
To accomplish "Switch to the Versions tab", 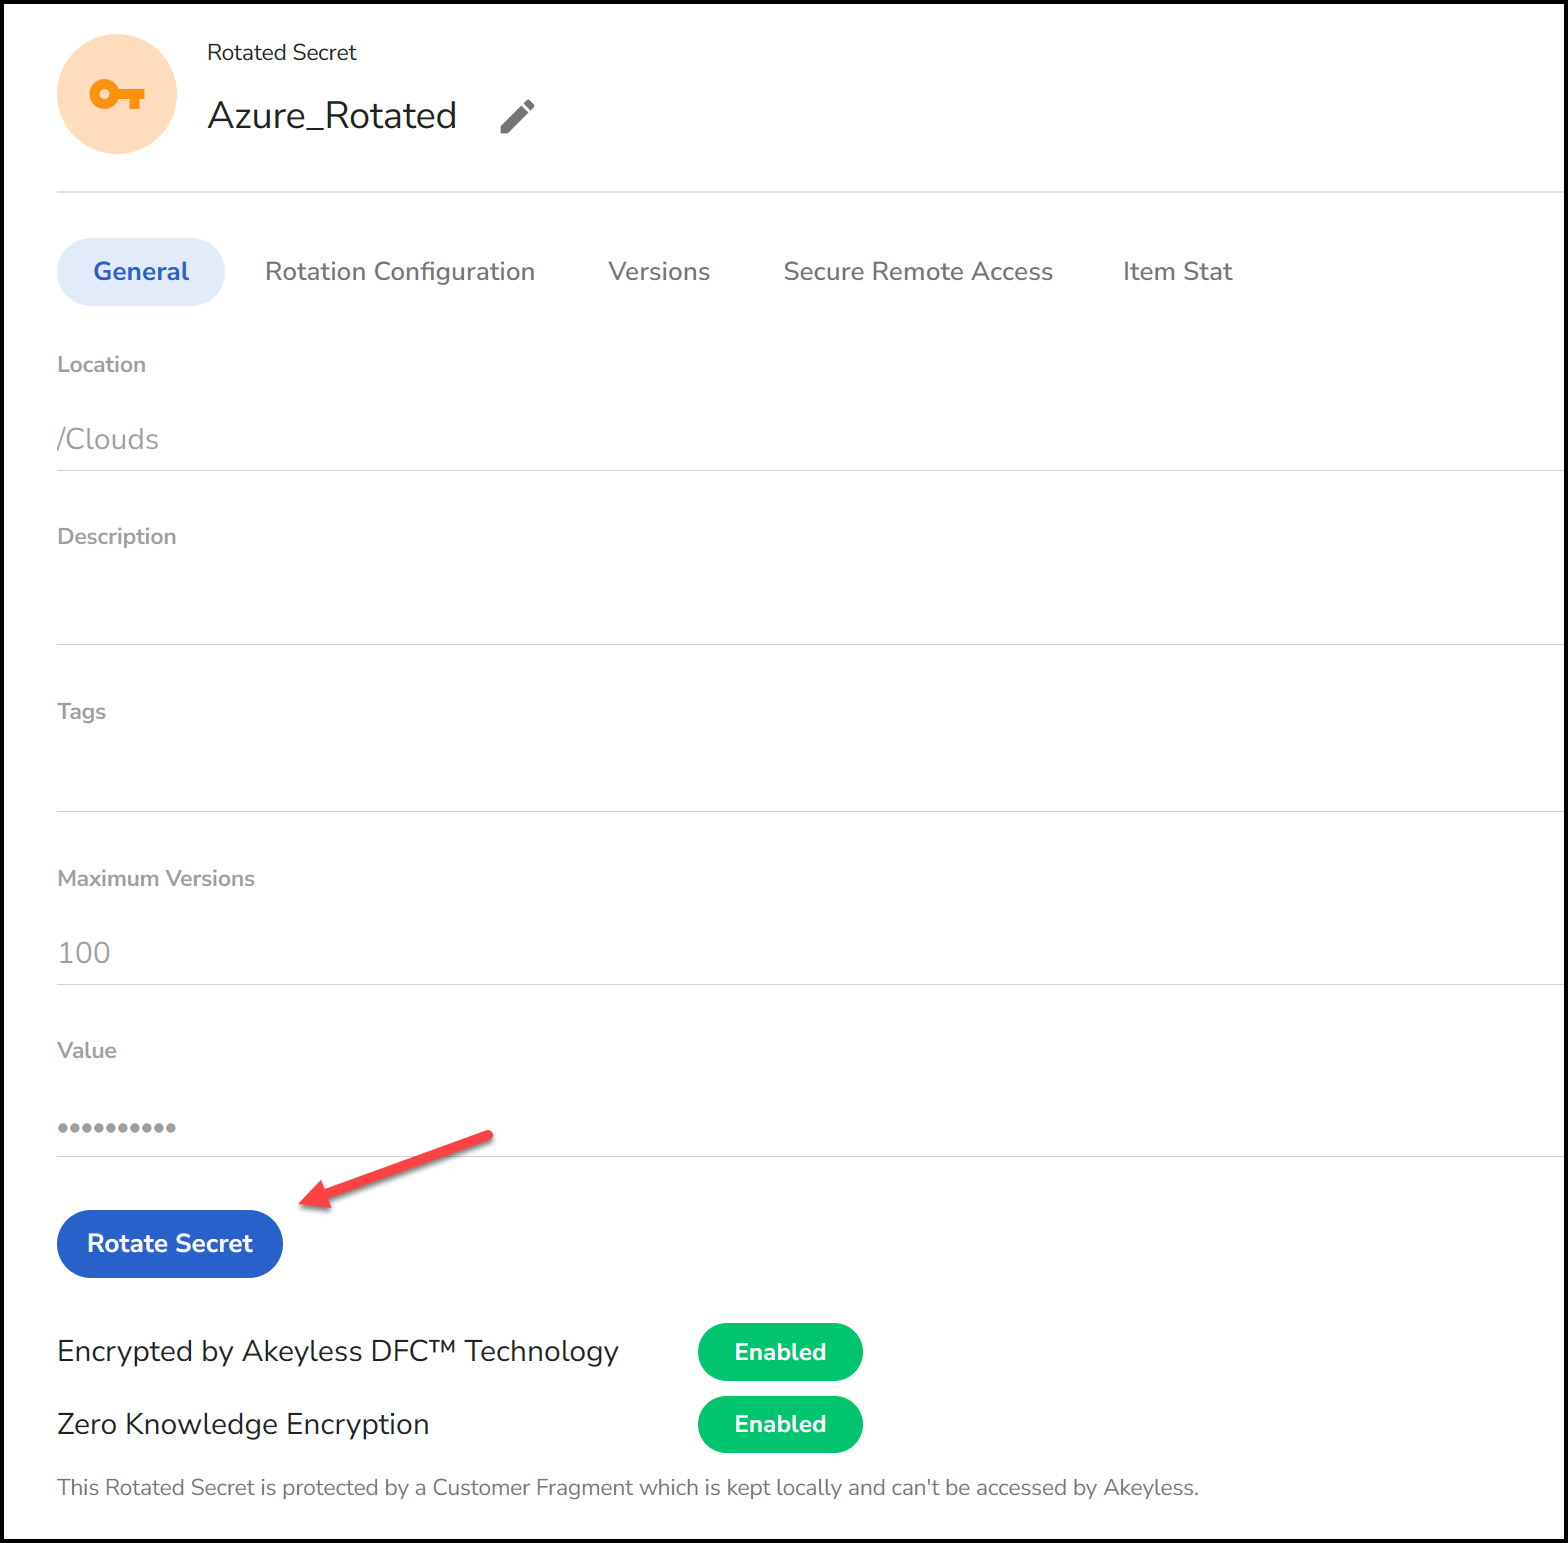I will click(659, 271).
